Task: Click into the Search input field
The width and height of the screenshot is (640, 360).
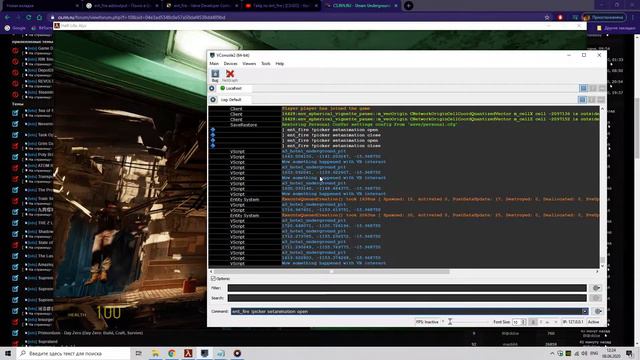Action: tap(407, 298)
